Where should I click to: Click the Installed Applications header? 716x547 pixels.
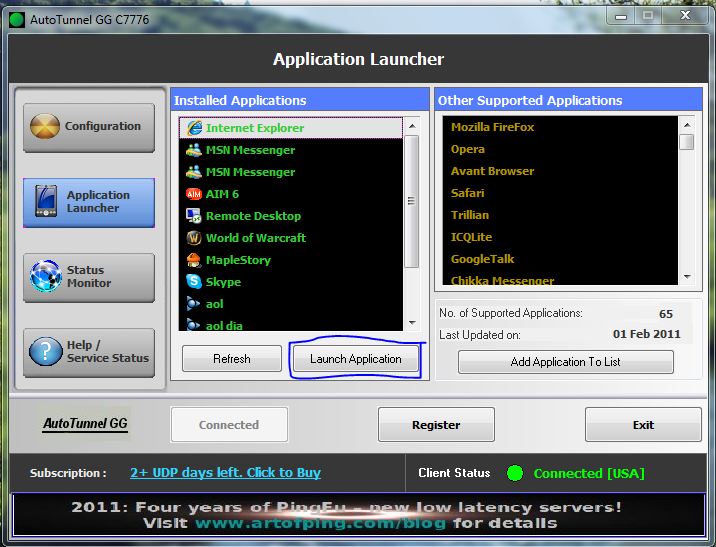(300, 100)
